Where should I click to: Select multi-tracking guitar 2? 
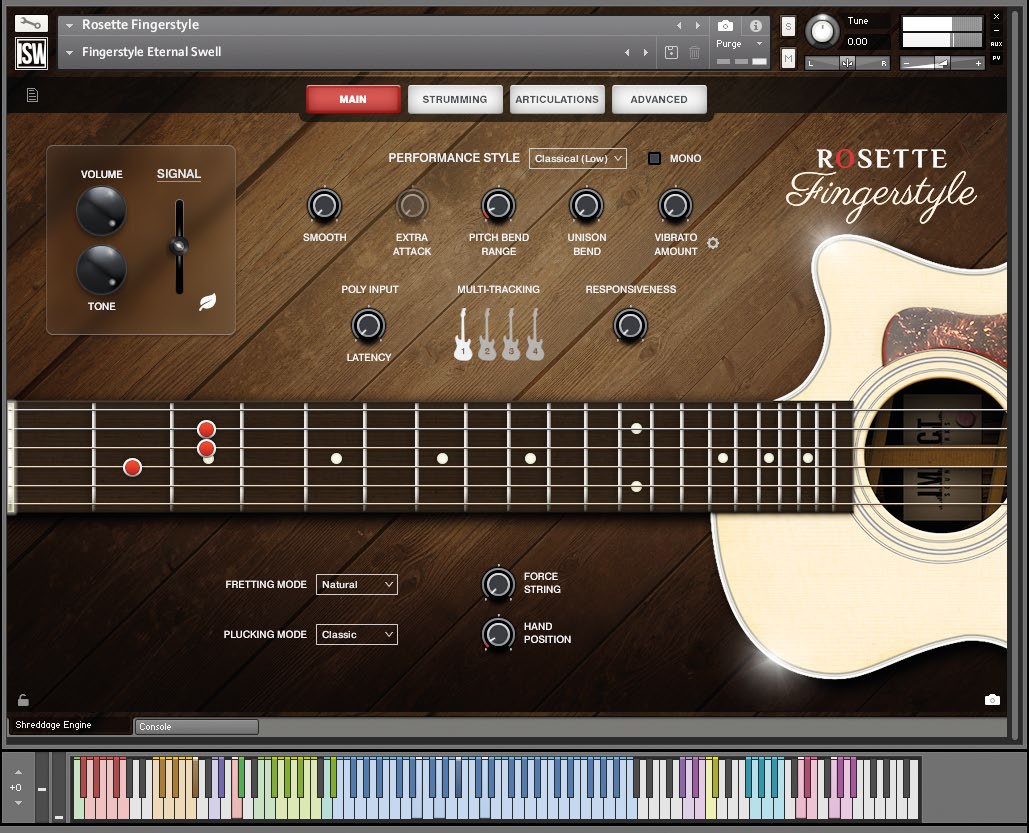pos(487,334)
